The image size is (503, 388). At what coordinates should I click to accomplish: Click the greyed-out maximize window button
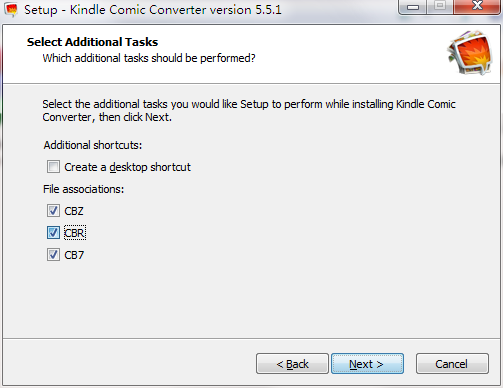tap(440, 6)
